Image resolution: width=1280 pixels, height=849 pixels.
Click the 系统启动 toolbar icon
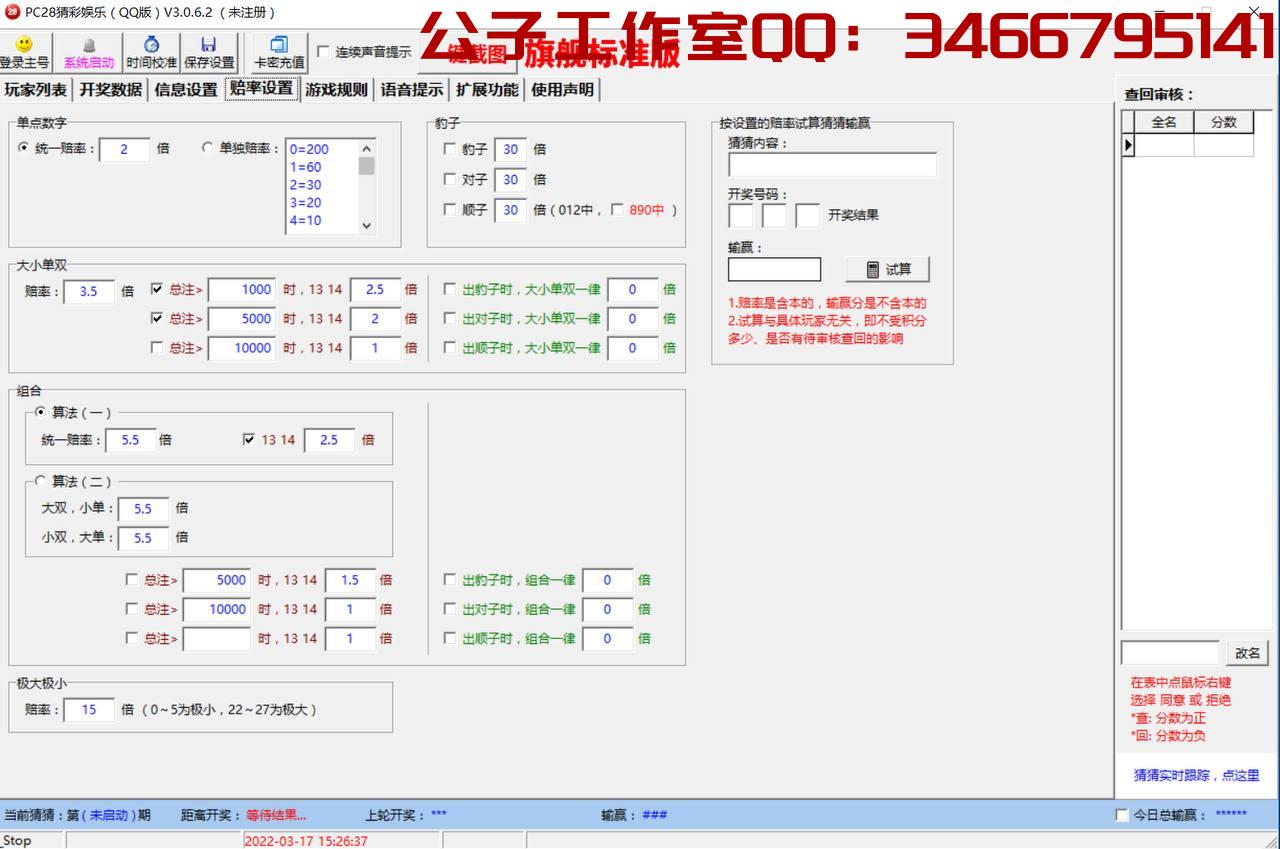[89, 52]
